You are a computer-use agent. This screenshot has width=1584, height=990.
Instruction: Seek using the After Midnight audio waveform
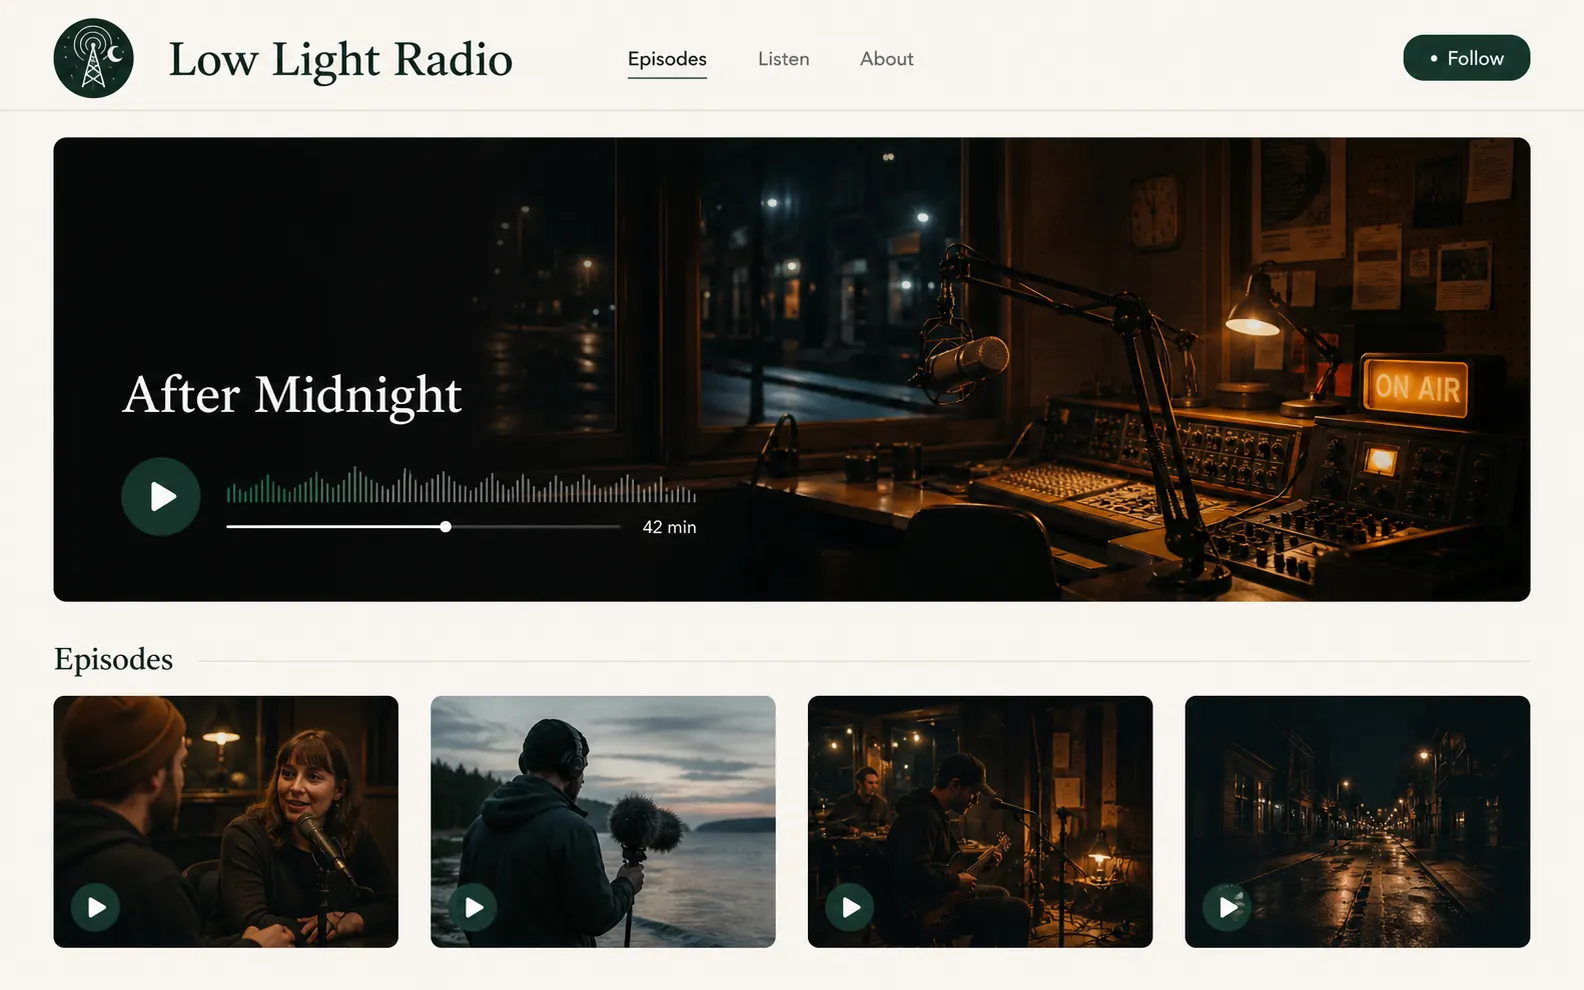[x=461, y=485]
